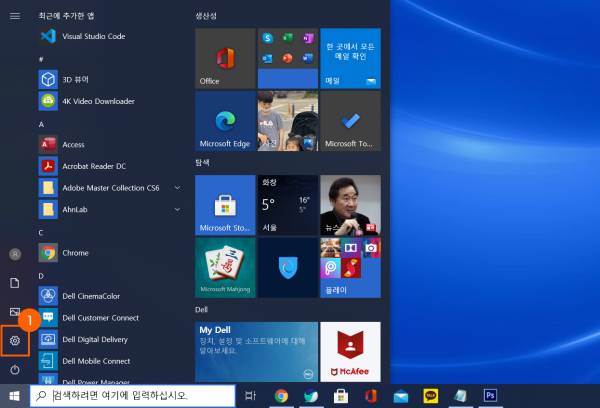Click the Dell tile group header
Screen dimensions: 600x408
point(201,309)
